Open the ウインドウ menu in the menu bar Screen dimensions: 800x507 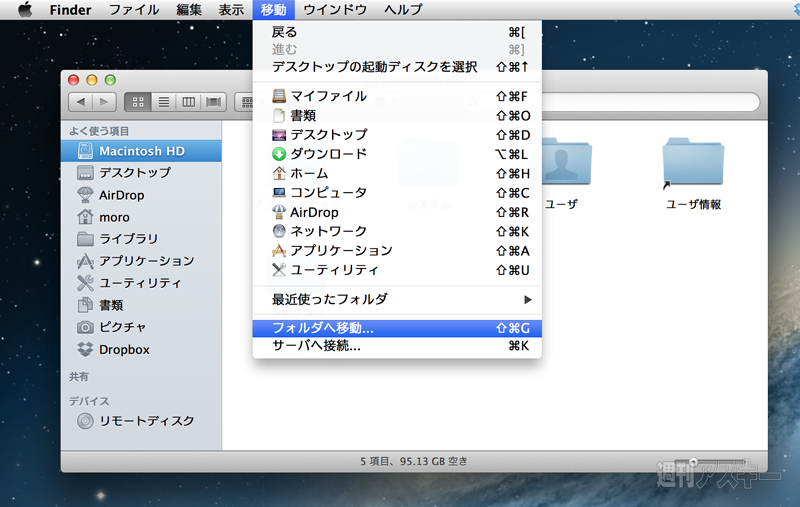click(337, 10)
